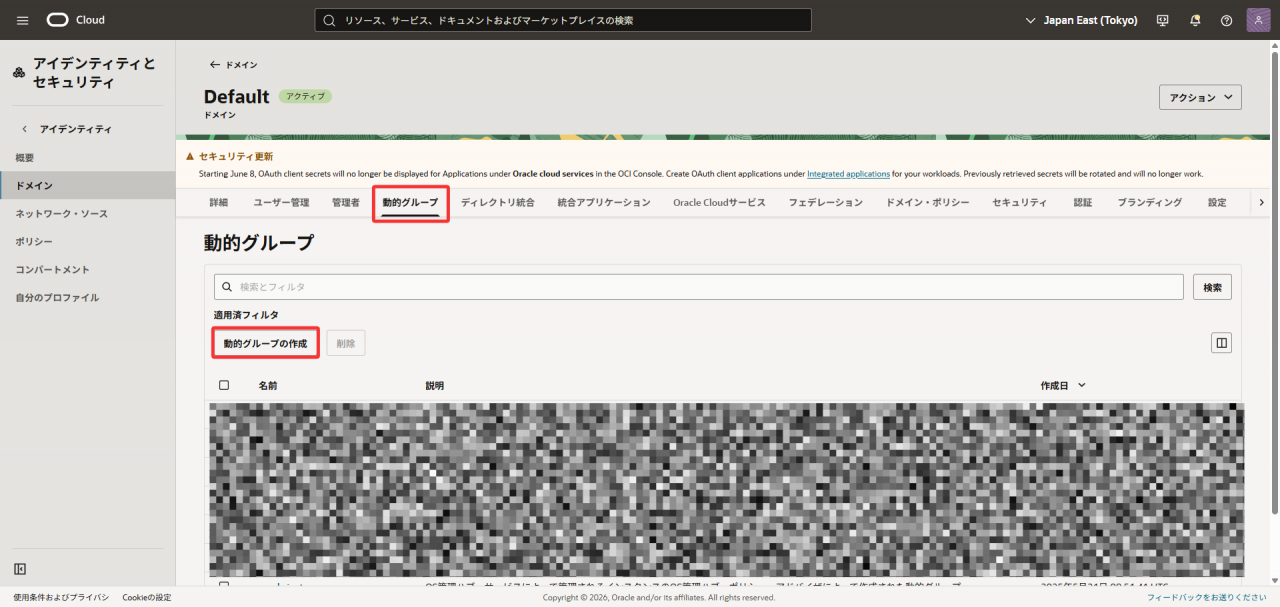Click the security update warning triangle icon
This screenshot has width=1280, height=607.
(x=190, y=156)
